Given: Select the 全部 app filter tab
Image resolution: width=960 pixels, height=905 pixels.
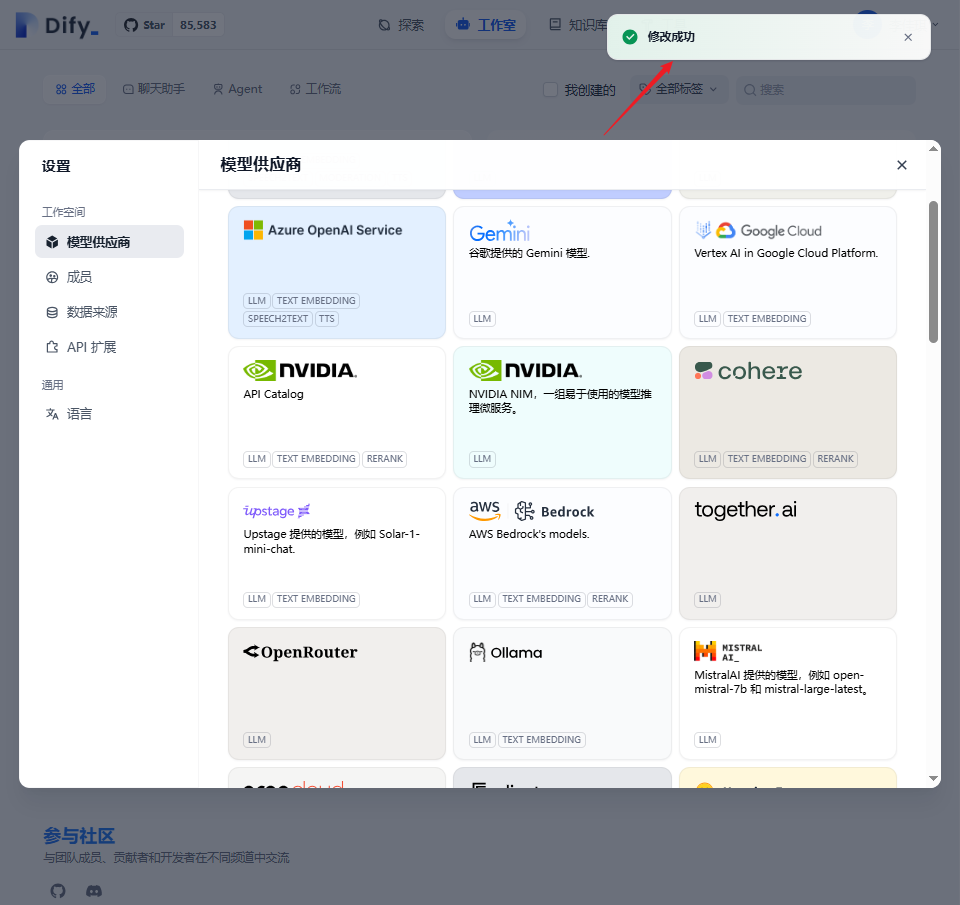Looking at the screenshot, I should 75,89.
